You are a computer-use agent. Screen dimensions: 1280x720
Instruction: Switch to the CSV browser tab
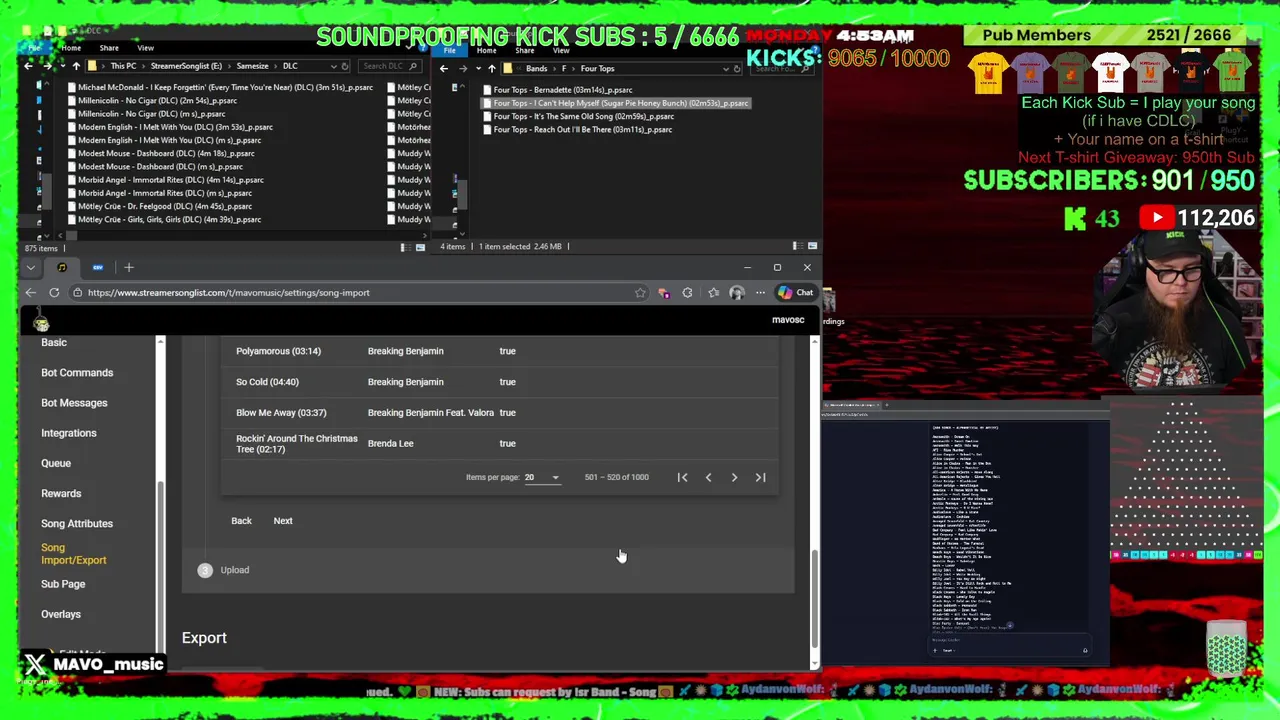tap(98, 267)
